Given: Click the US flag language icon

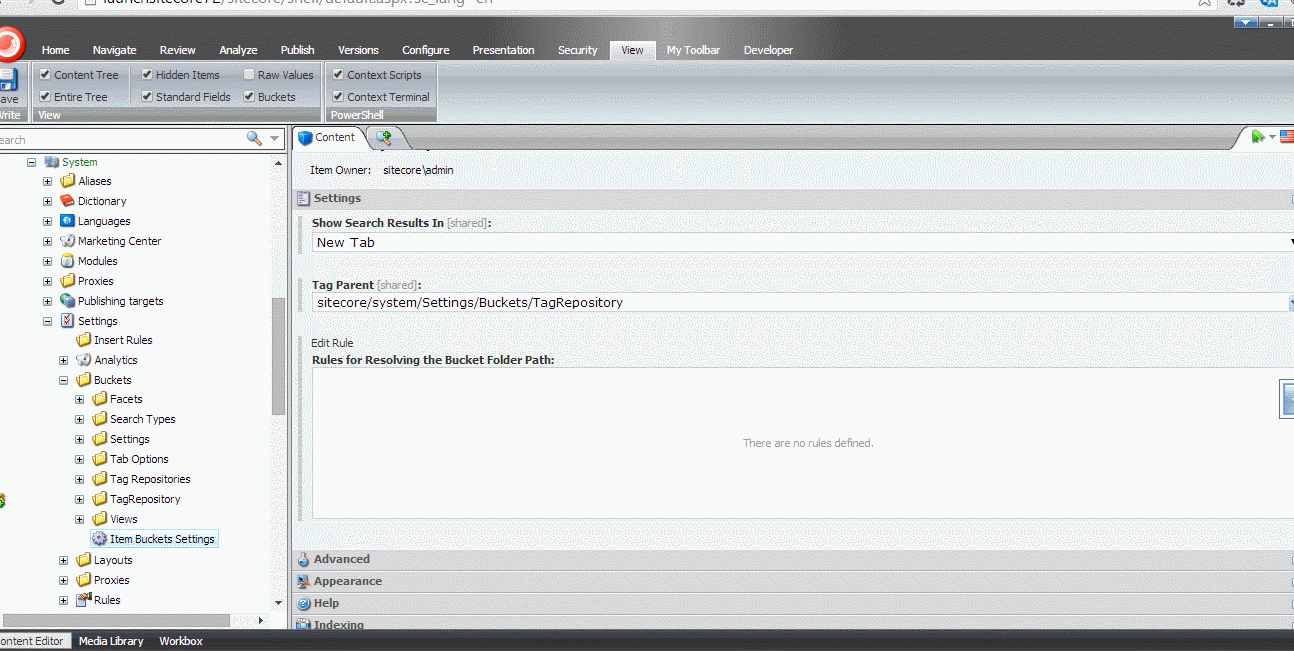Looking at the screenshot, I should pyautogui.click(x=1287, y=137).
